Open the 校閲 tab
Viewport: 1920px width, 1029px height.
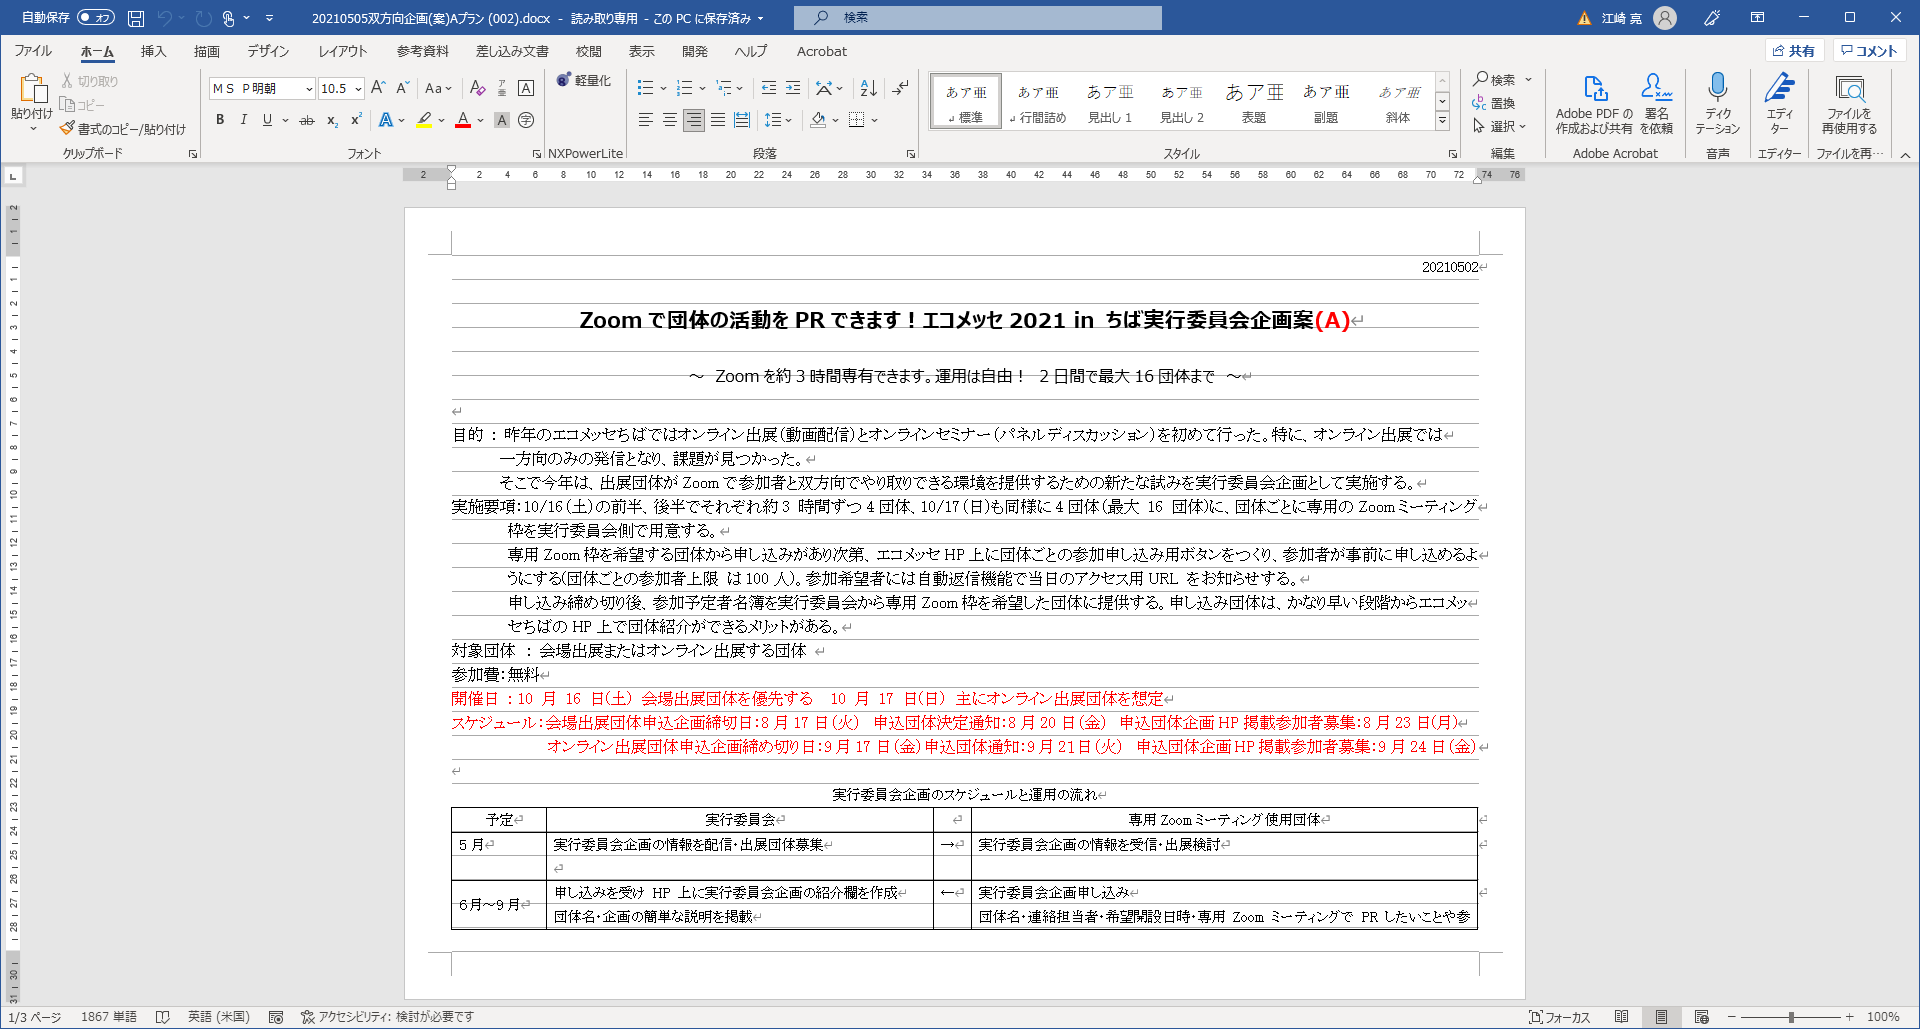pyautogui.click(x=589, y=51)
